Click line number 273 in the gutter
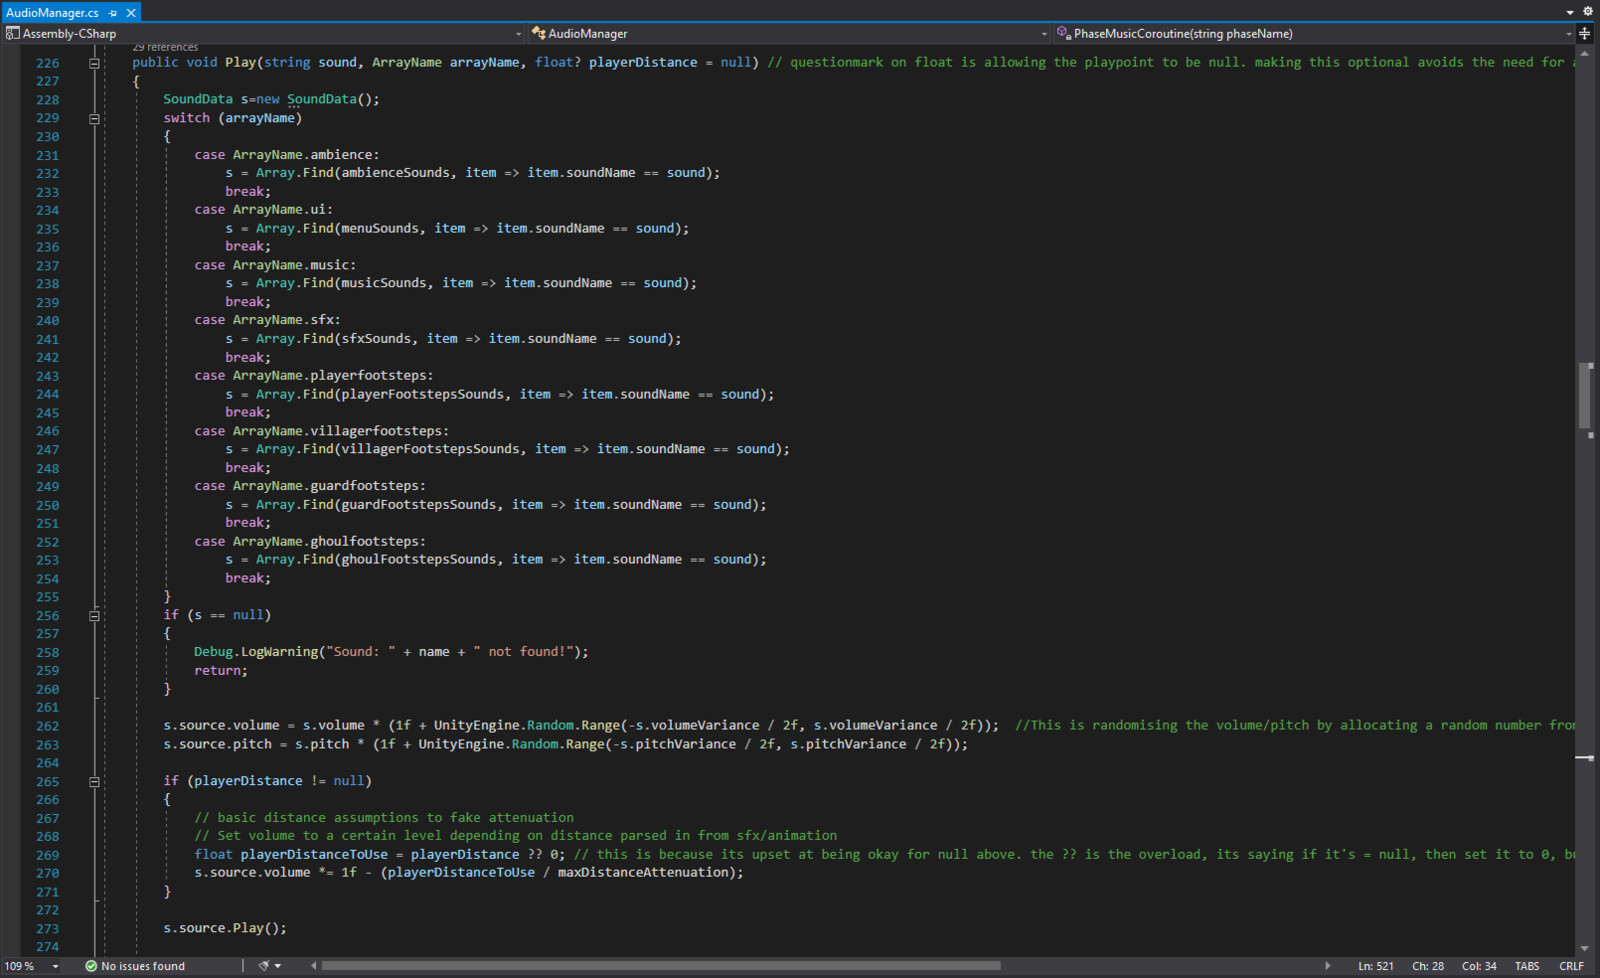1600x978 pixels. coord(47,929)
